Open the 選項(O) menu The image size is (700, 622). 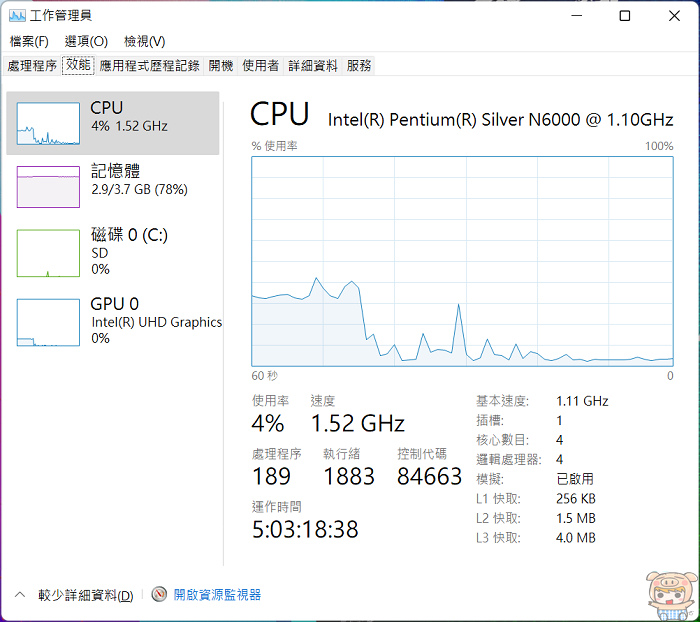[86, 41]
